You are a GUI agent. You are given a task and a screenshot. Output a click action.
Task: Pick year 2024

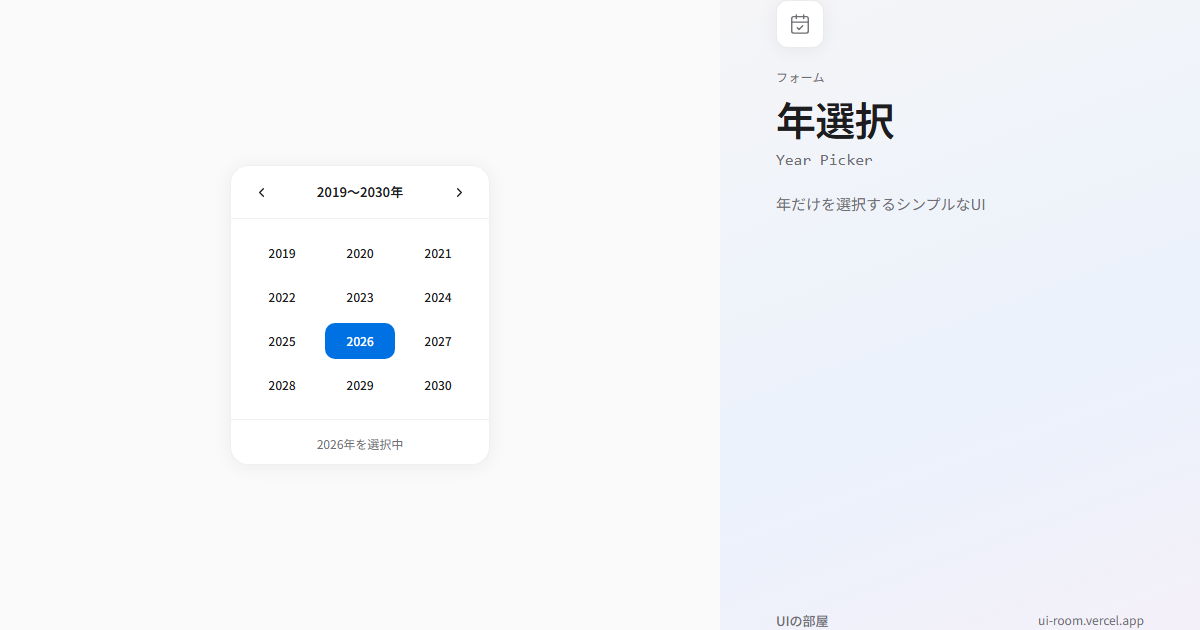click(438, 298)
